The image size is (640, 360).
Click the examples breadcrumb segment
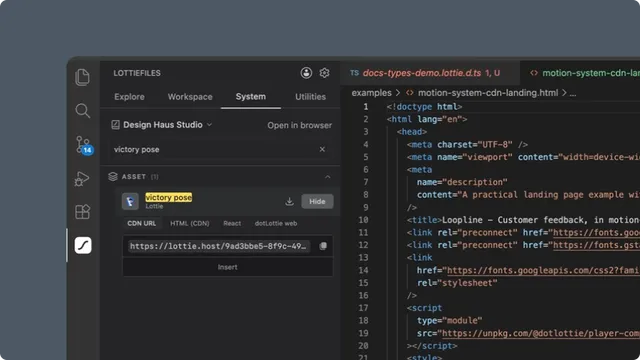(x=371, y=93)
